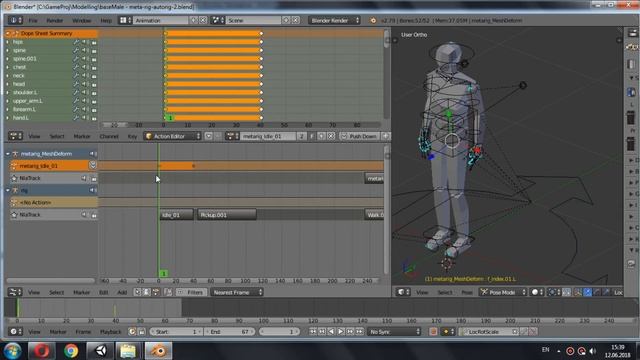640x360 pixels.
Task: Open the Help menu
Action: click(106, 20)
